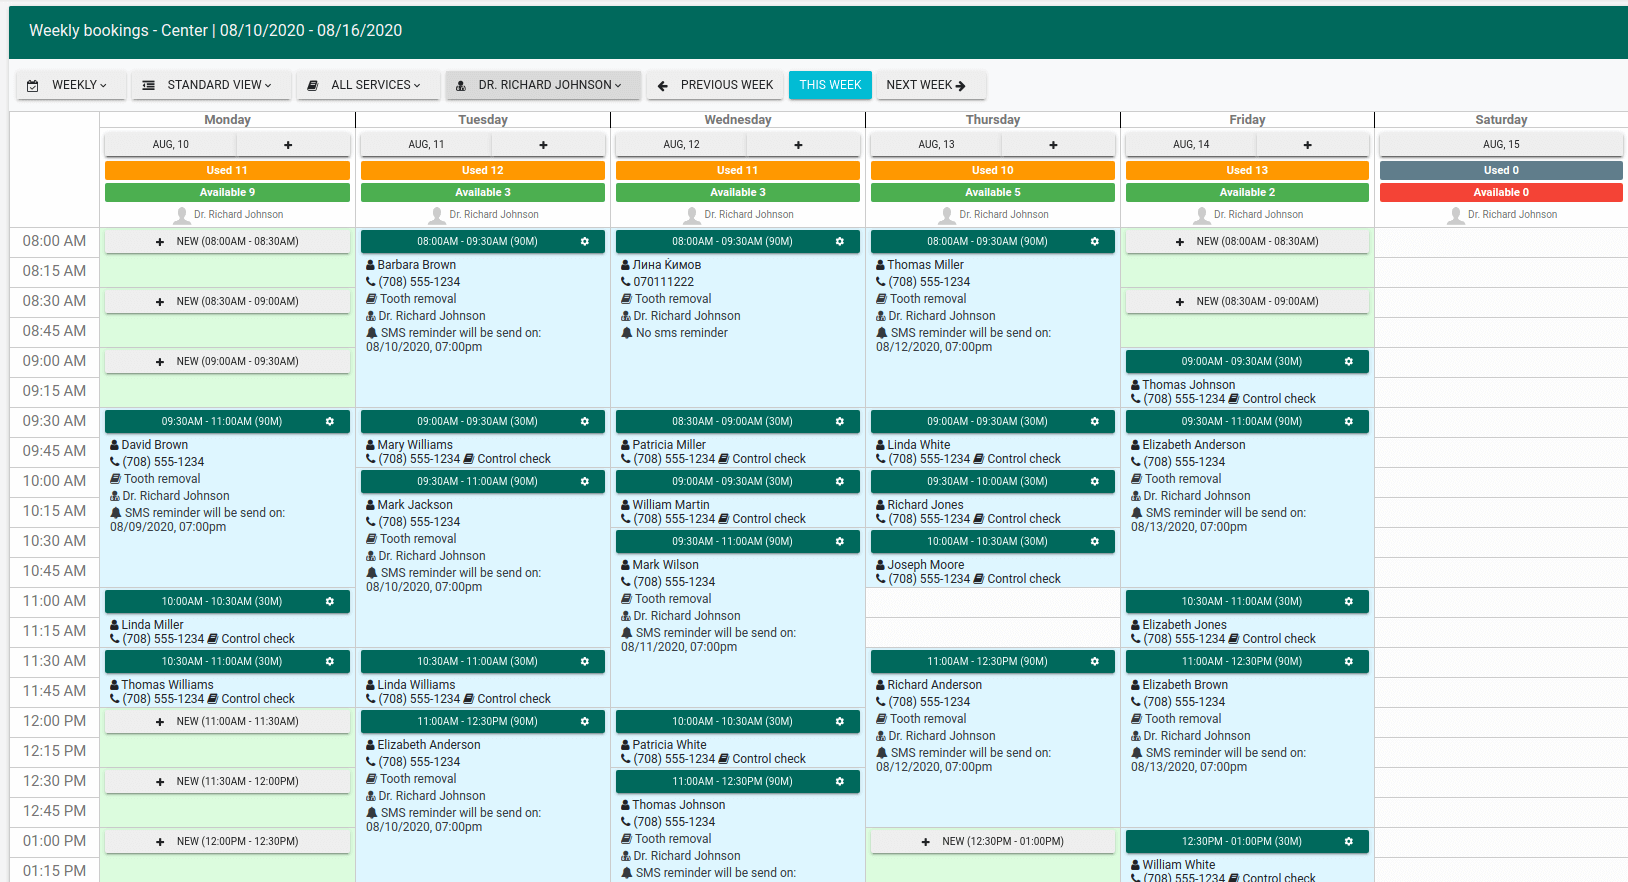Open gear on Elizabeth Brown's Friday booking
The width and height of the screenshot is (1628, 882).
[1349, 661]
